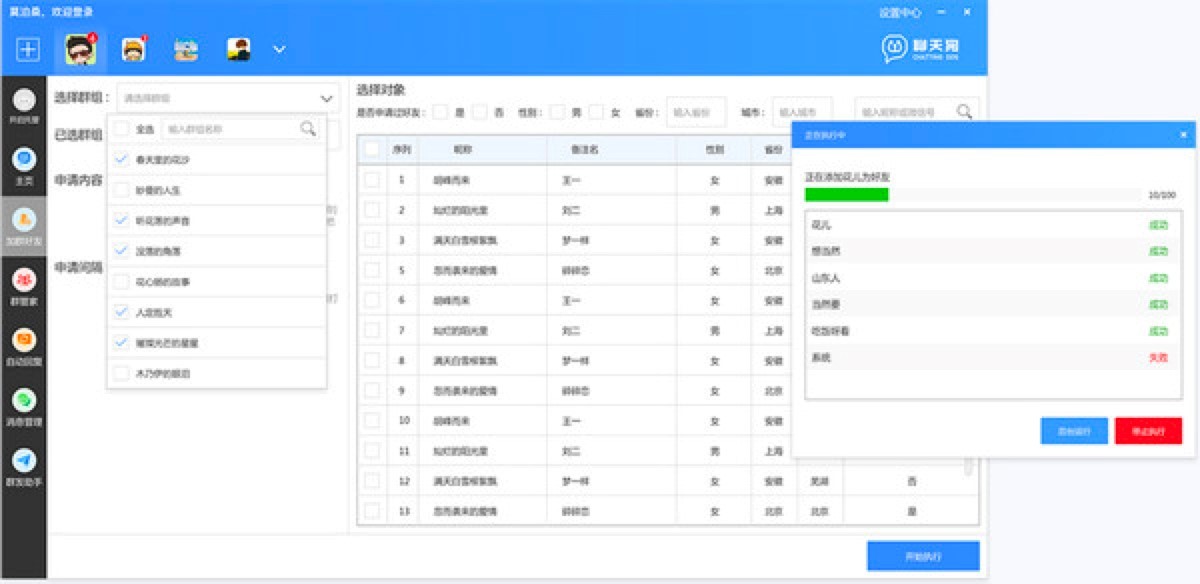The width and height of the screenshot is (1200, 584).
Task: Click the green progress bar in the dialog
Action: (846, 194)
